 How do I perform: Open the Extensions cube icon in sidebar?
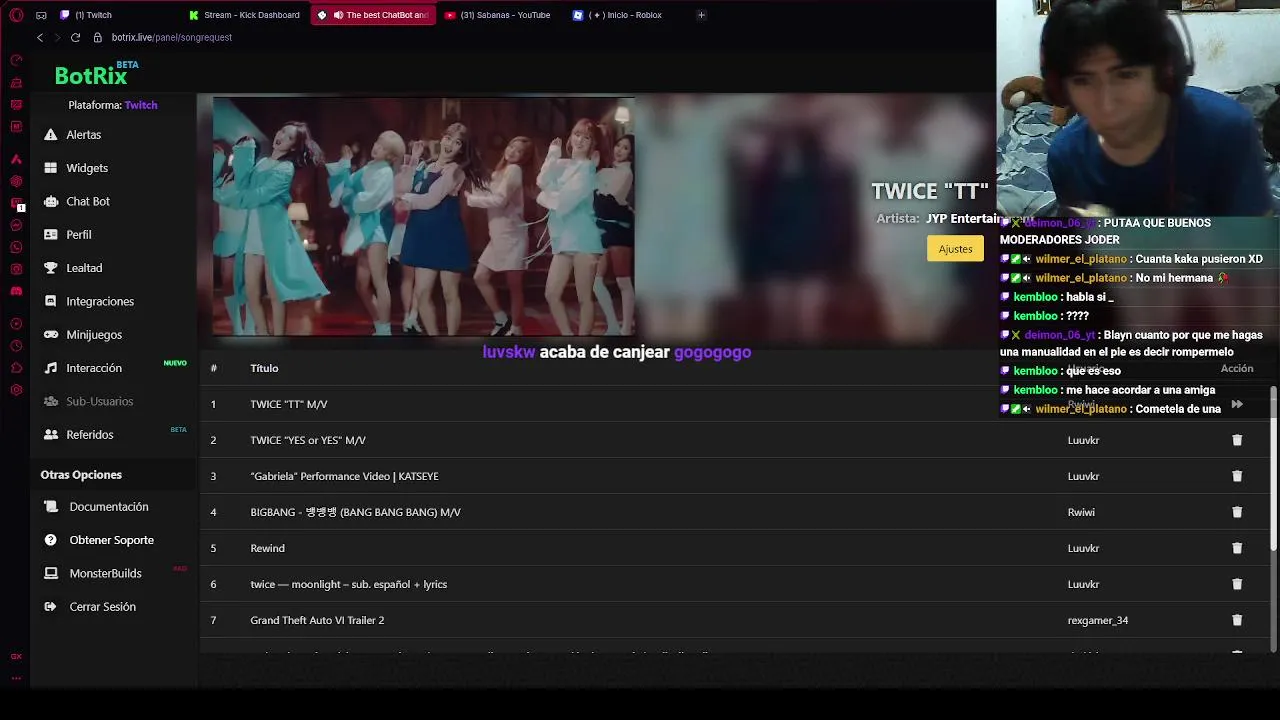coord(16,368)
